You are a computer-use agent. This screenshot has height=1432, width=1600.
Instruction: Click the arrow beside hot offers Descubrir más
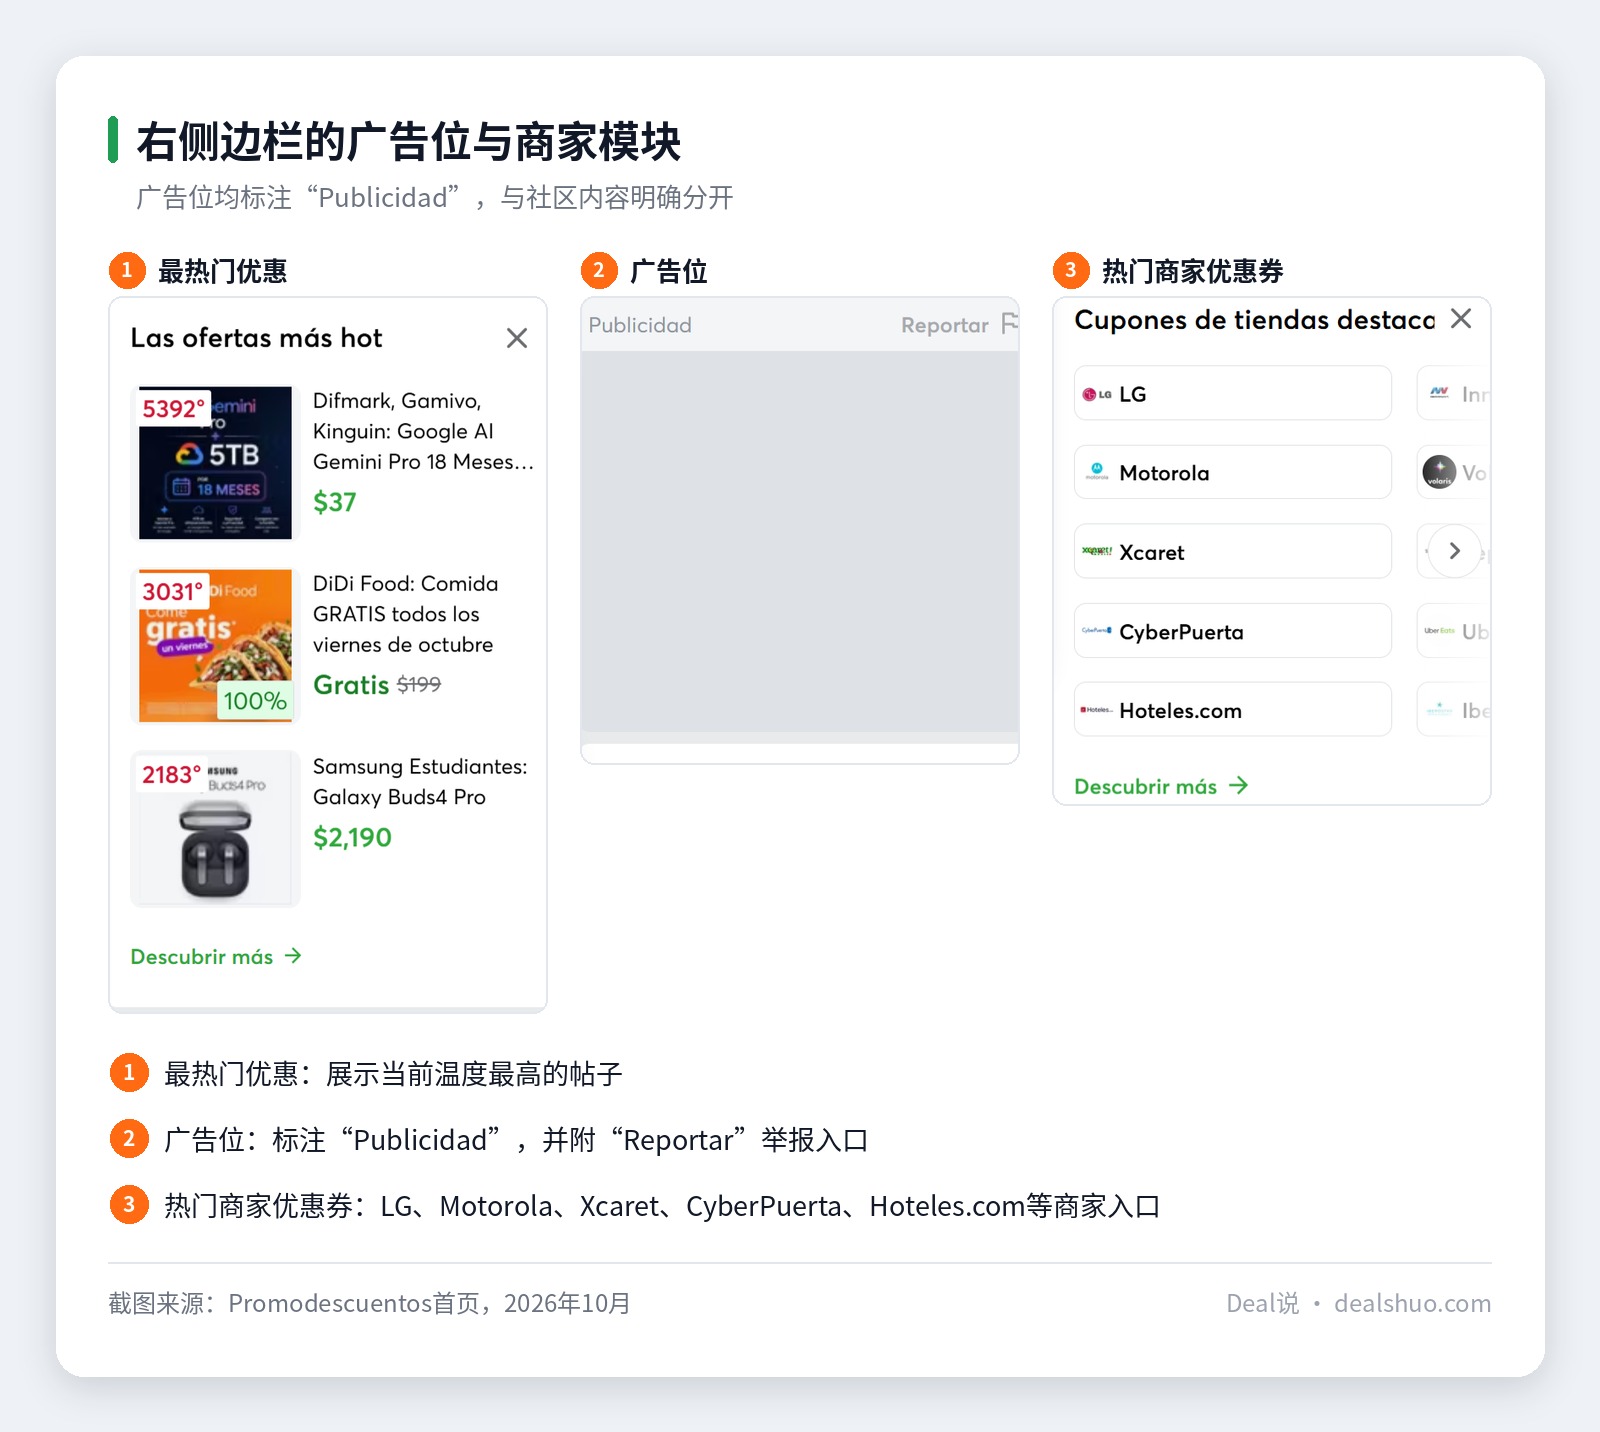(x=293, y=956)
